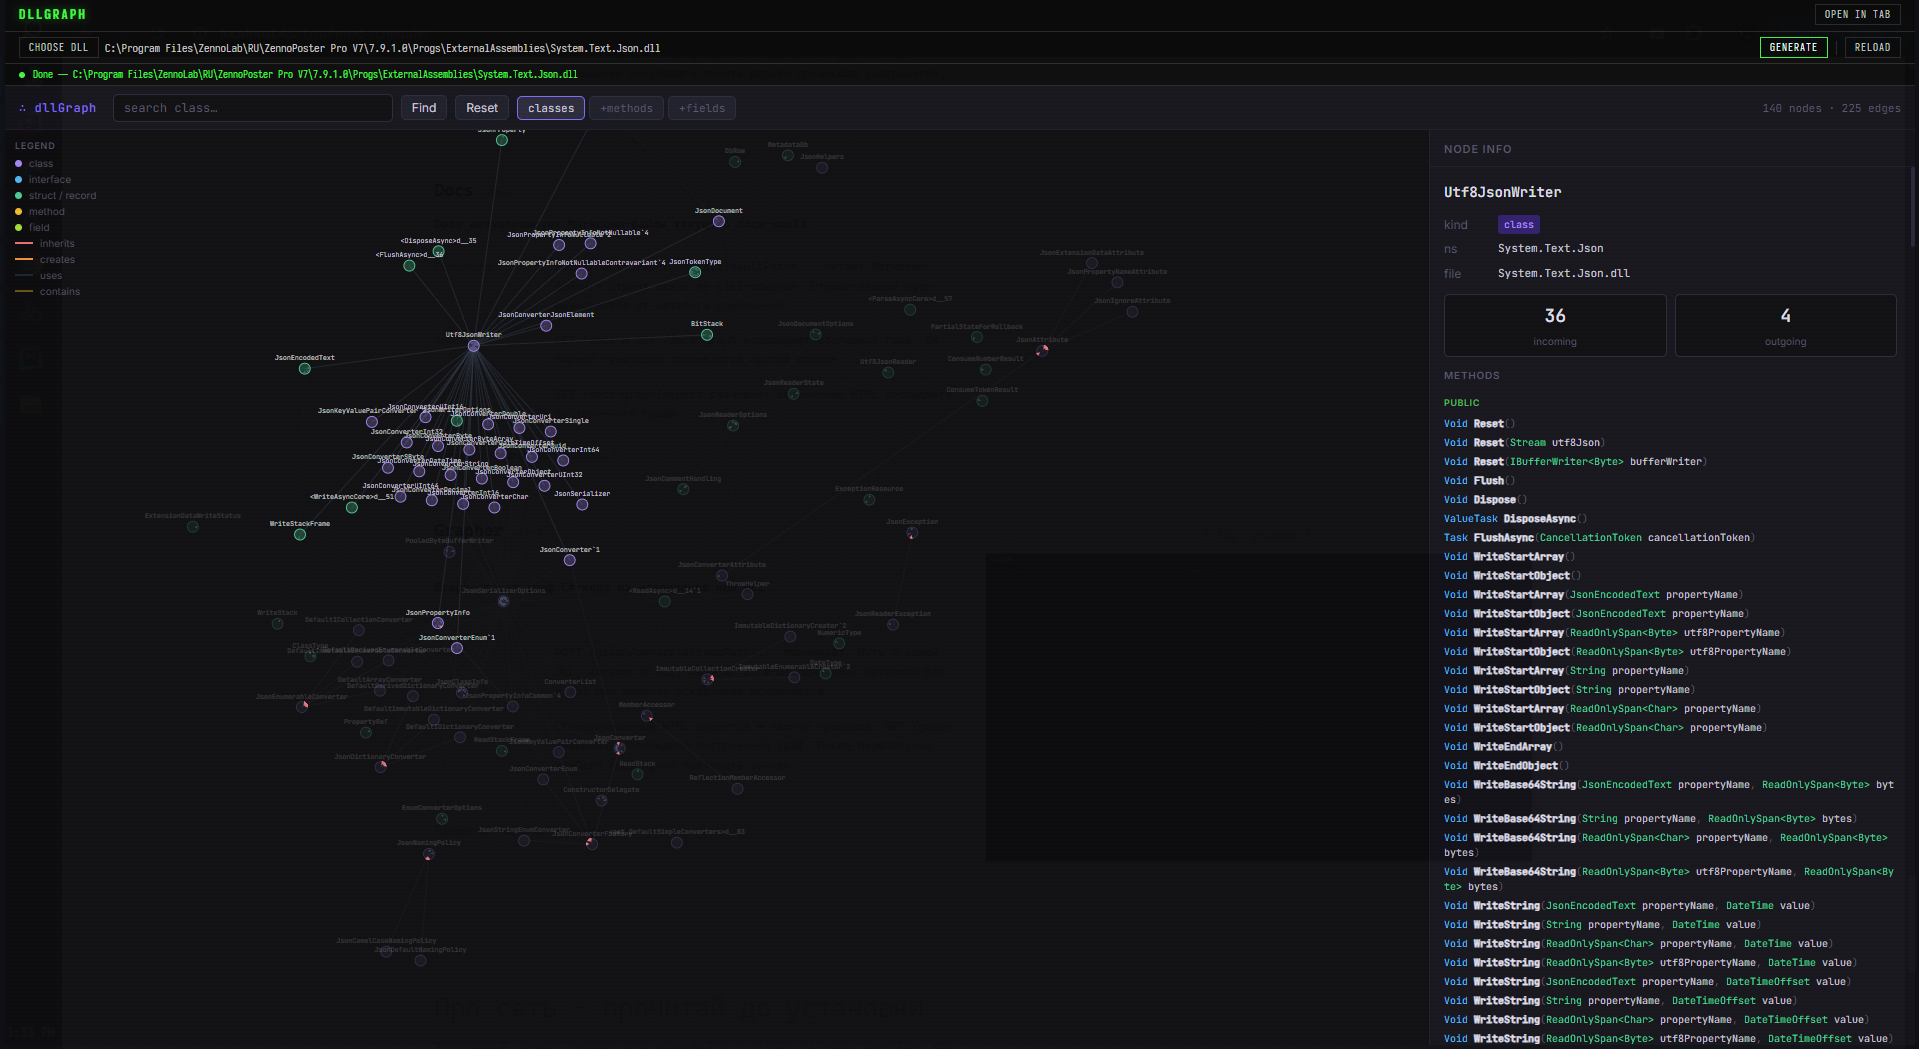Enable the +fields filter
Viewport: 1919px width, 1049px height.
pyautogui.click(x=702, y=108)
